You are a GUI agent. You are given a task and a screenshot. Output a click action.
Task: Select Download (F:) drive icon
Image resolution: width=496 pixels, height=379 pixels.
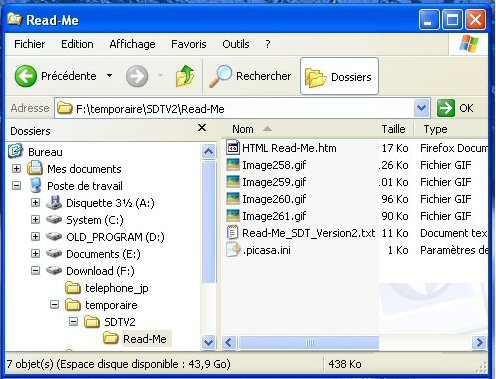(x=54, y=270)
